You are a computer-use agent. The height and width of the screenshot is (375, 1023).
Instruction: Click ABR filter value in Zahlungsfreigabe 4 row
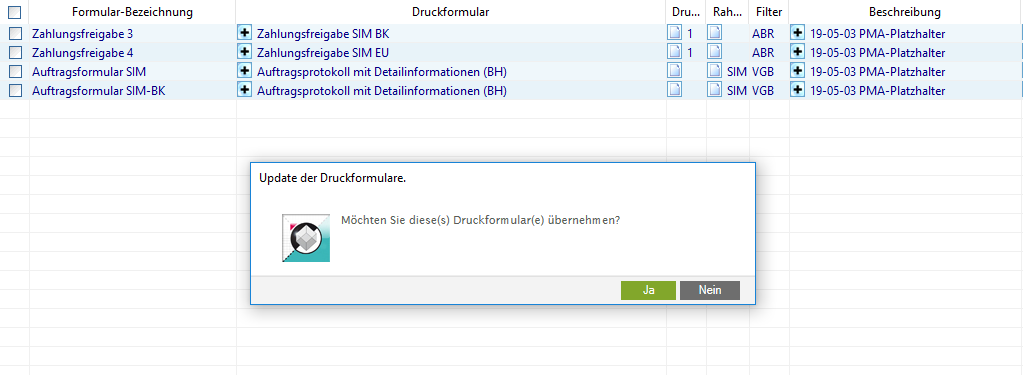pyautogui.click(x=763, y=53)
